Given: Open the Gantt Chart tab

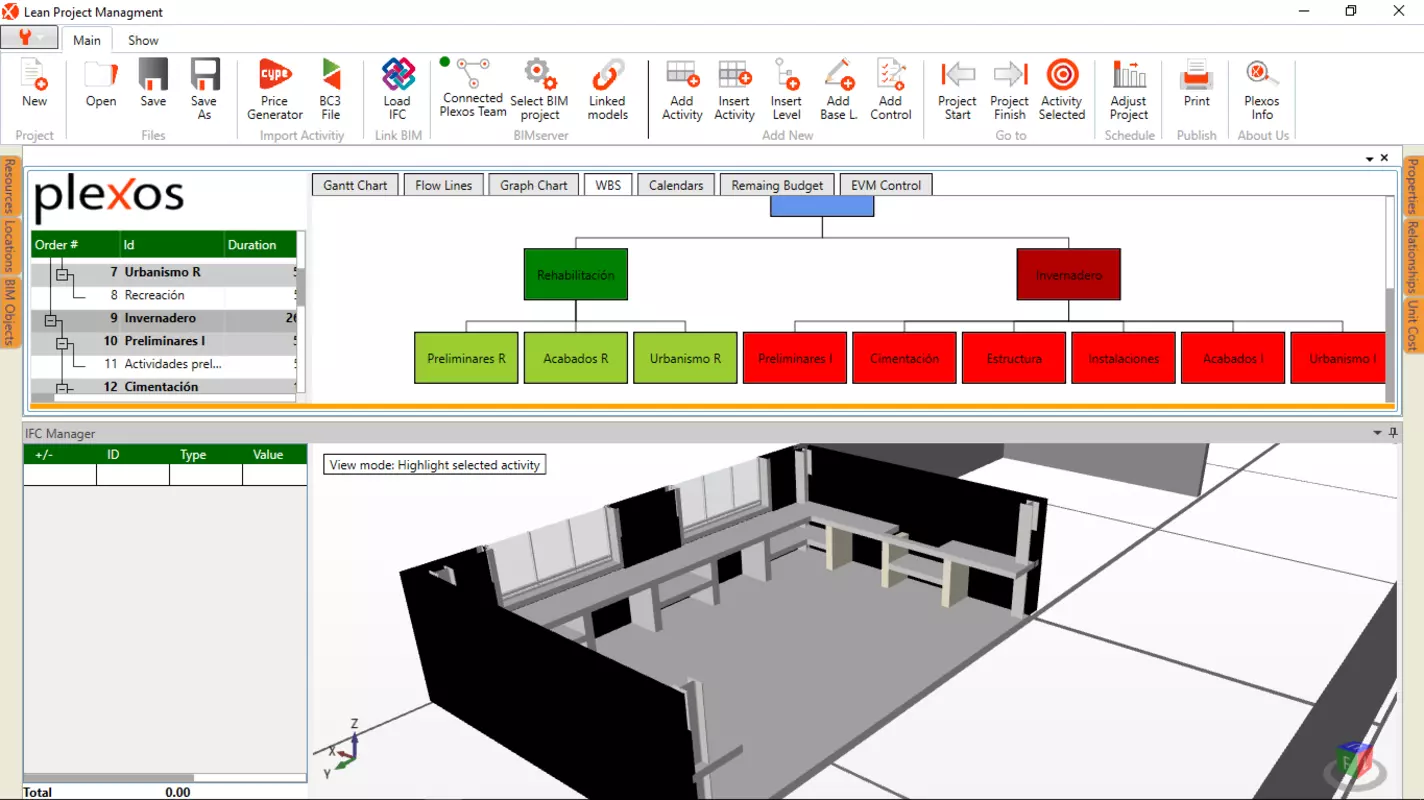Looking at the screenshot, I should click(x=355, y=185).
